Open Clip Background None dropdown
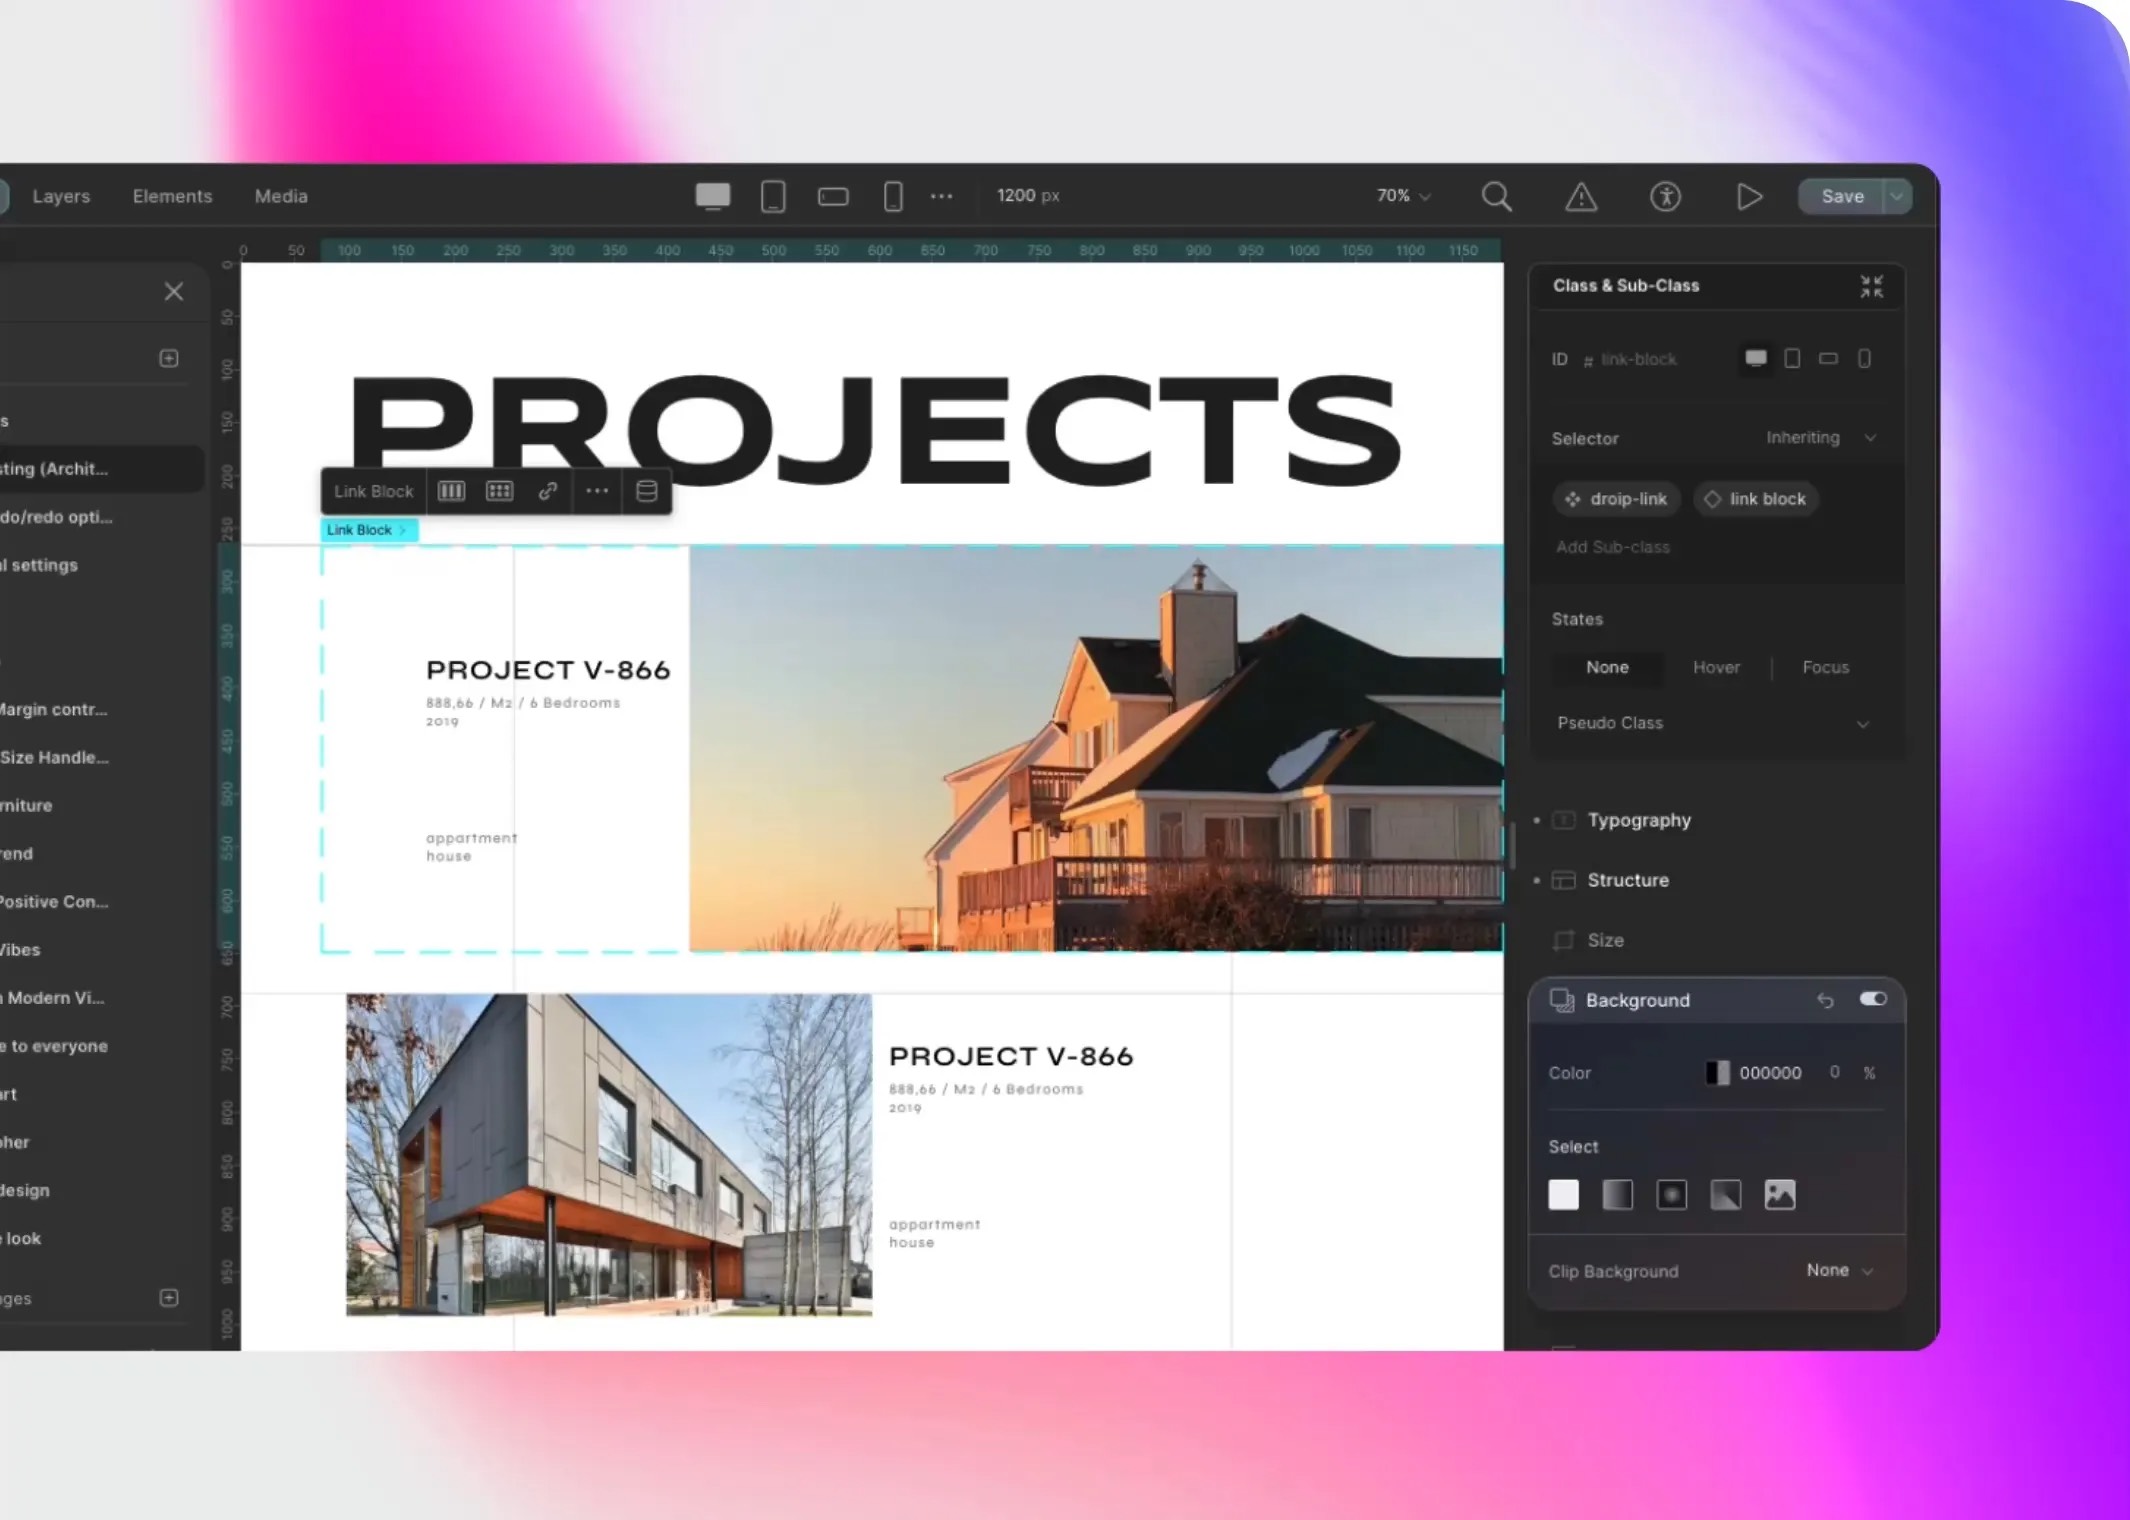The height and width of the screenshot is (1520, 2130). (x=1839, y=1271)
